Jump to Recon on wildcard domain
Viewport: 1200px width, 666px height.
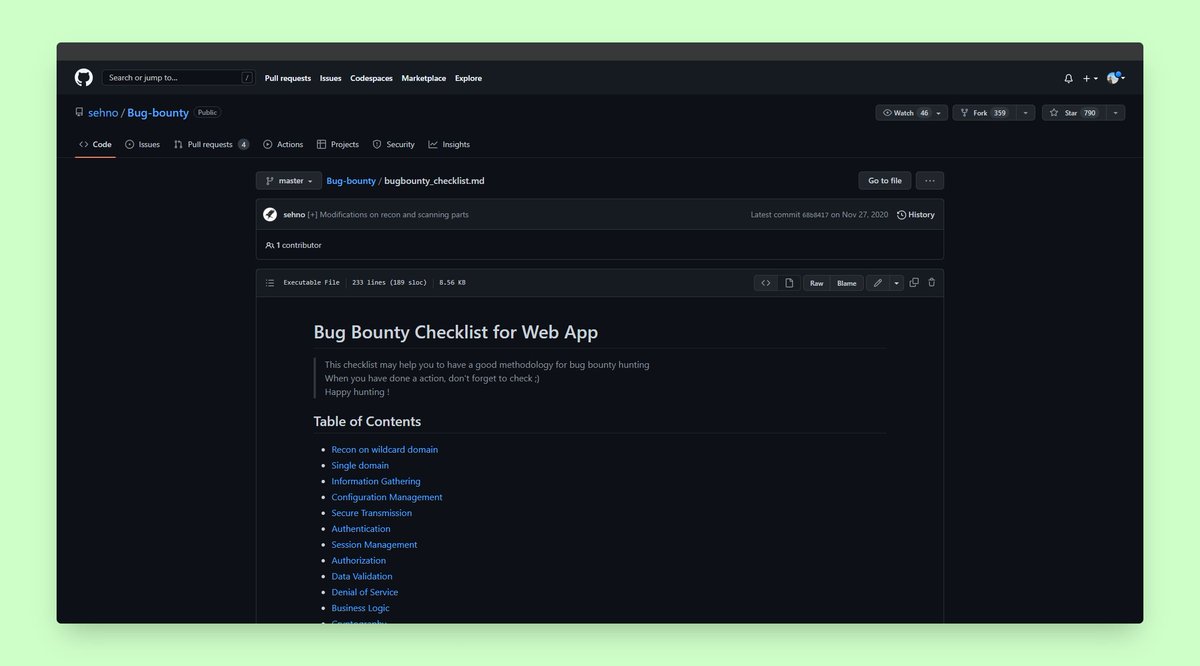(385, 450)
